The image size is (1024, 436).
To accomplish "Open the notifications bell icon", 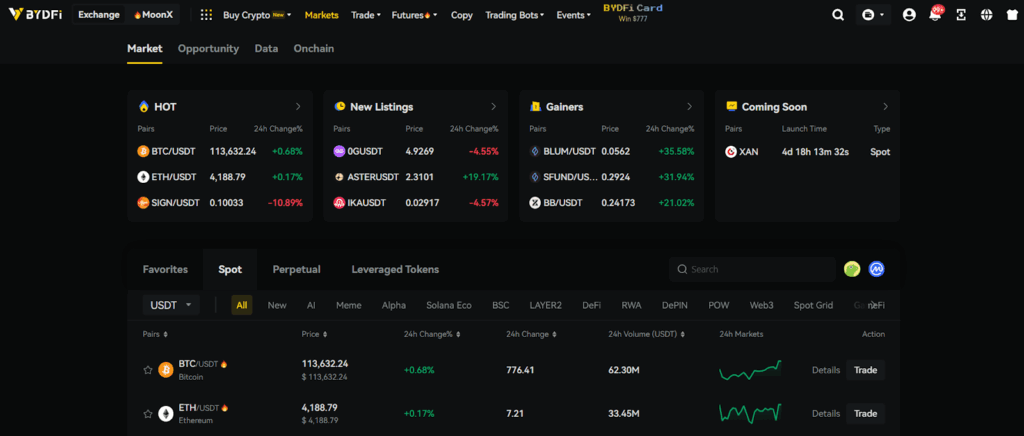I will click(935, 15).
